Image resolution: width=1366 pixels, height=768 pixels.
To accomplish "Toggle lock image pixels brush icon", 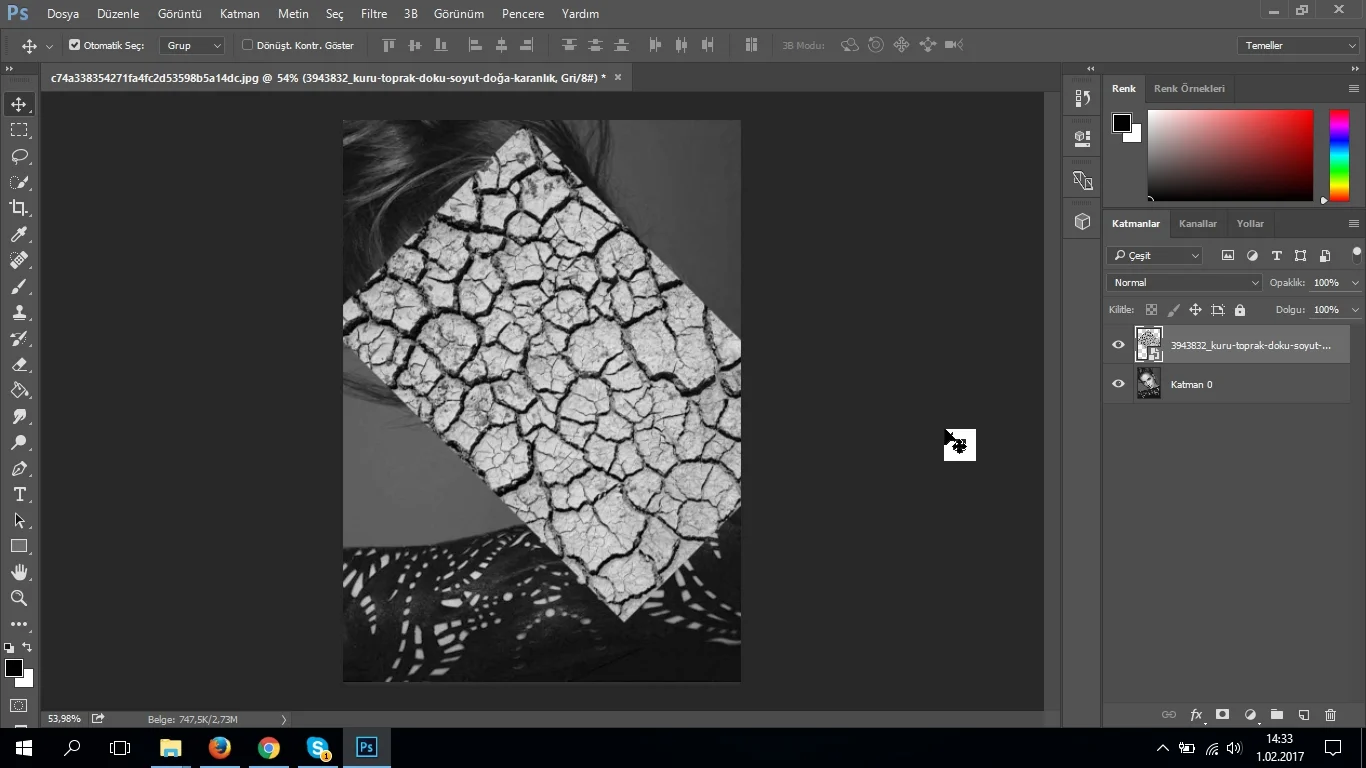I will coord(1174,310).
